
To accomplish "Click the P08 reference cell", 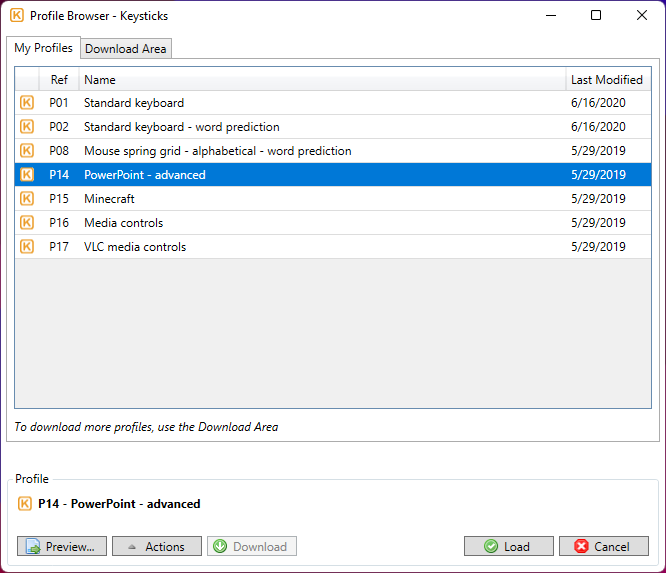I will tap(59, 151).
